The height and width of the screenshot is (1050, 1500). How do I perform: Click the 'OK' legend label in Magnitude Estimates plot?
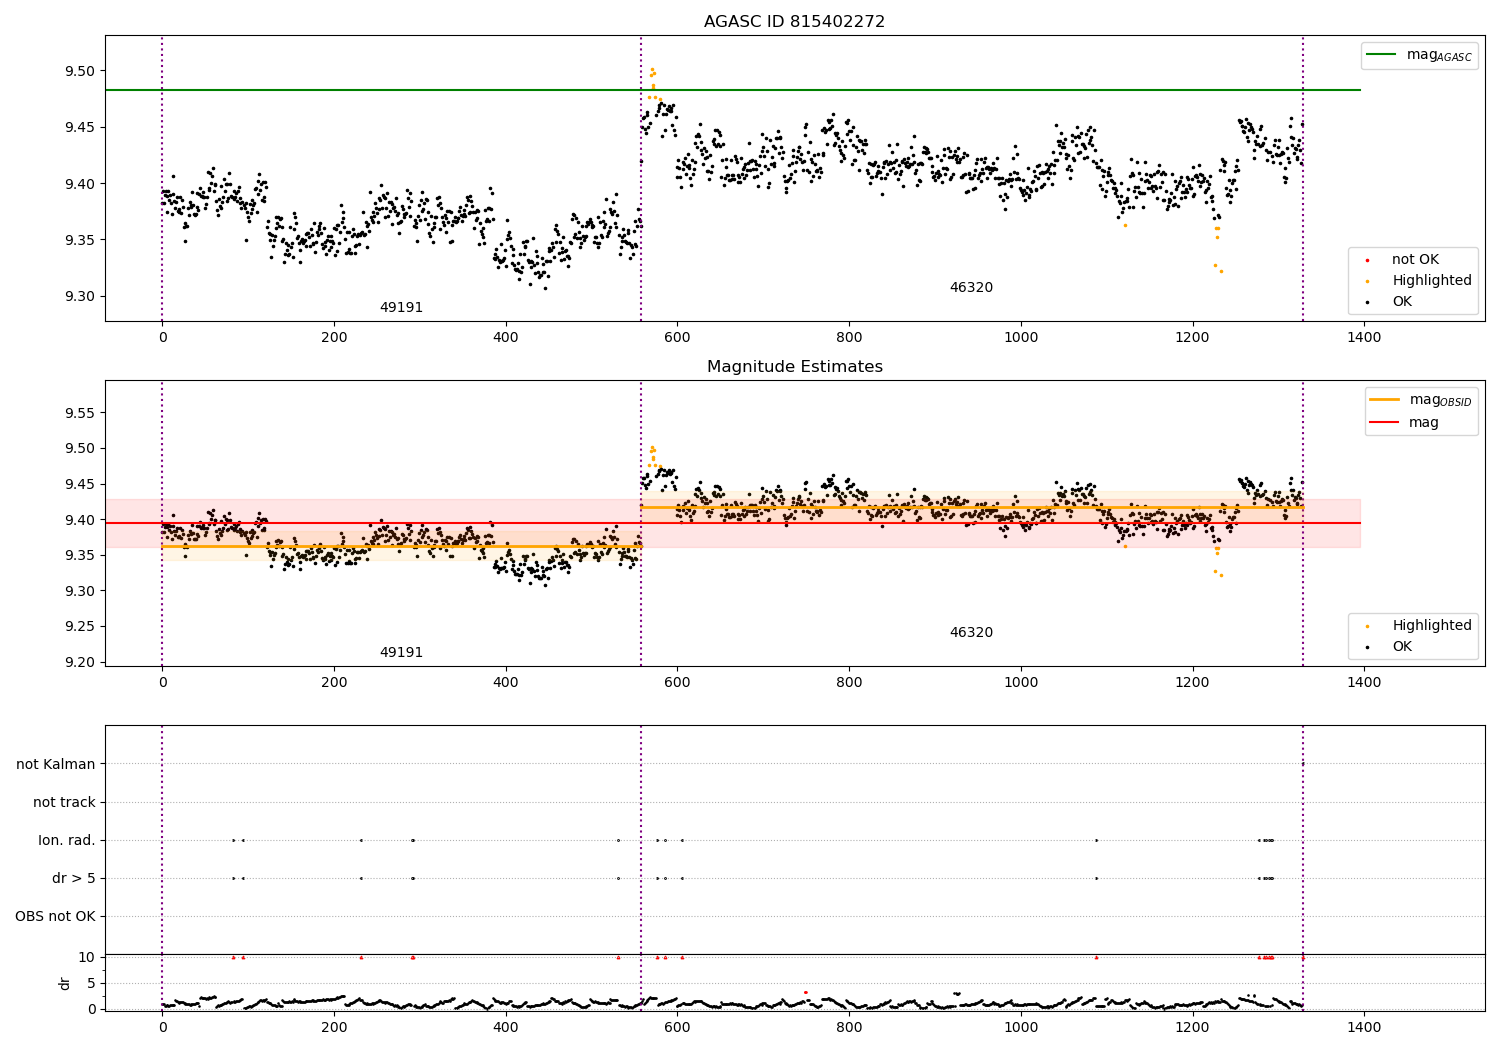click(x=1402, y=646)
